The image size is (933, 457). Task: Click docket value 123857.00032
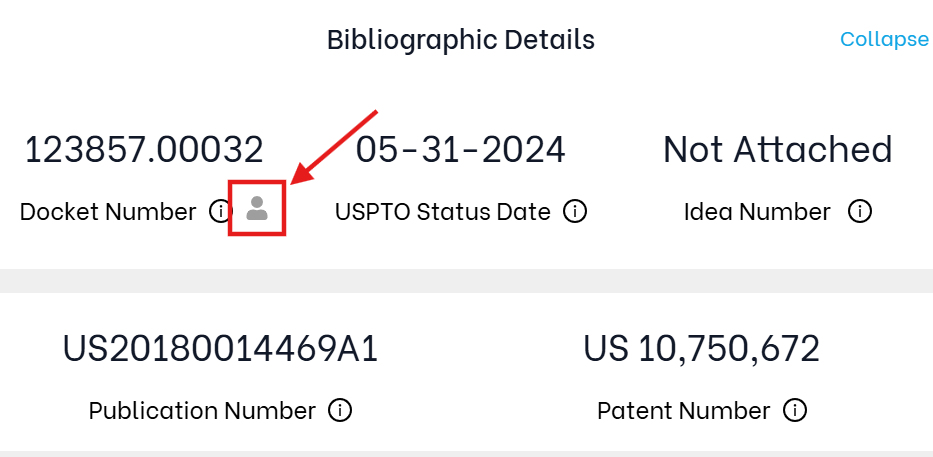144,149
